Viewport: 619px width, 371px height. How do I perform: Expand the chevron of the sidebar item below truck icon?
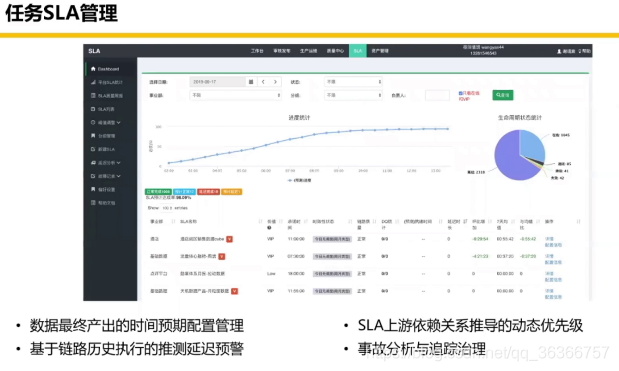[x=118, y=176]
